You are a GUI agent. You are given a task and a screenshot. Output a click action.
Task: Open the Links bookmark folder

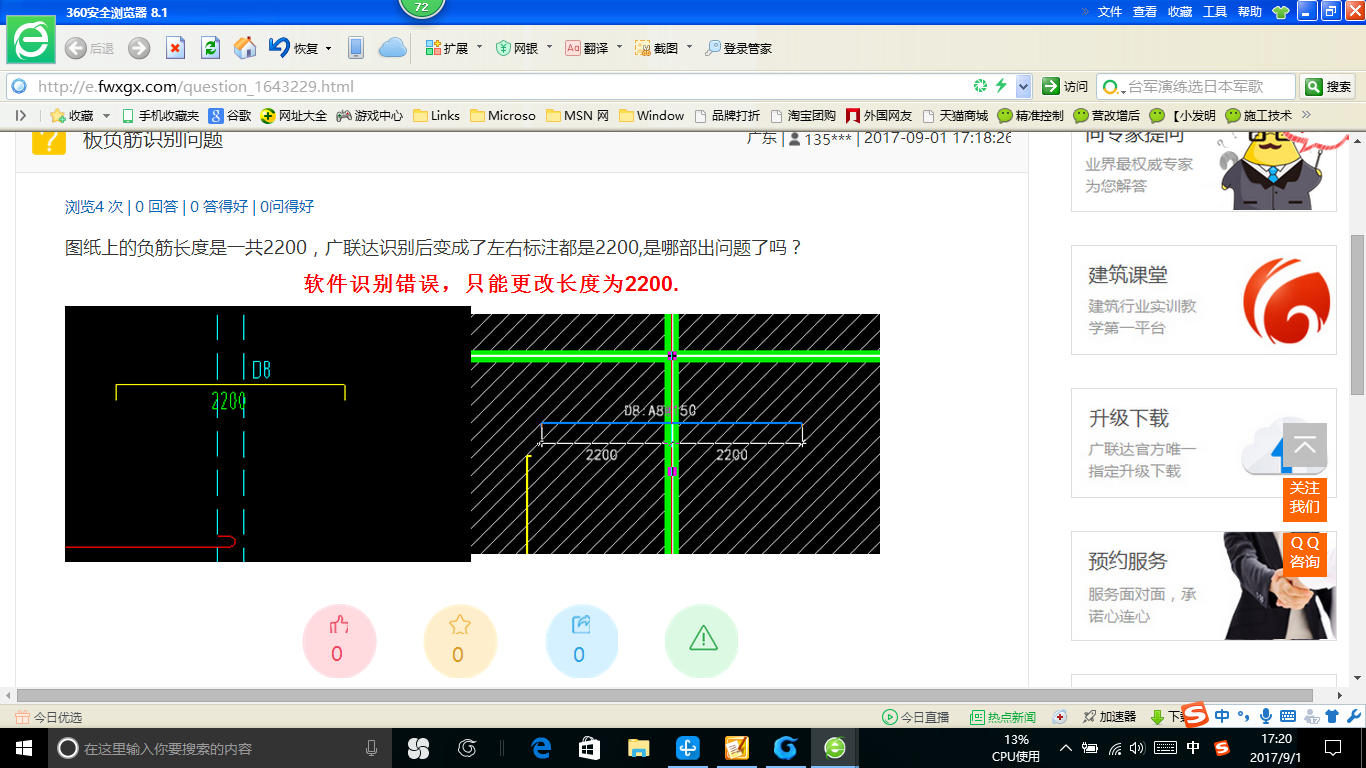(436, 116)
